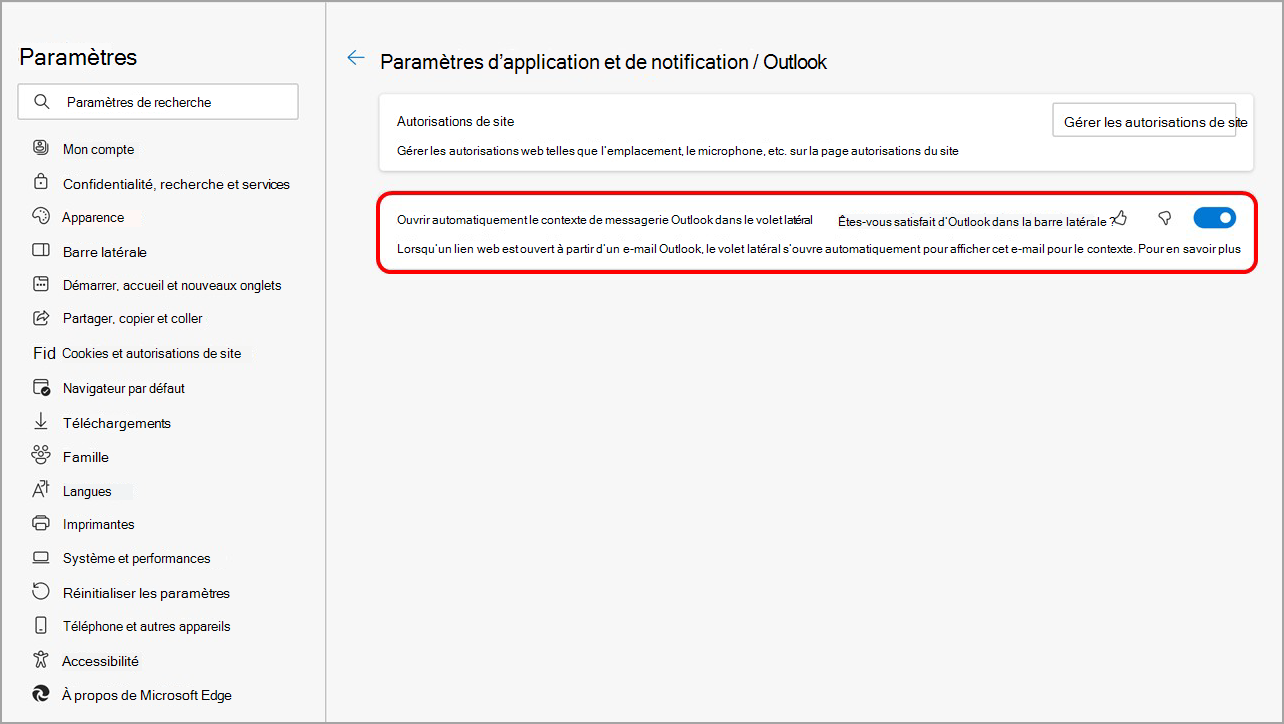This screenshot has height=724, width=1284.
Task: Open Mon compte settings
Action: pos(98,149)
